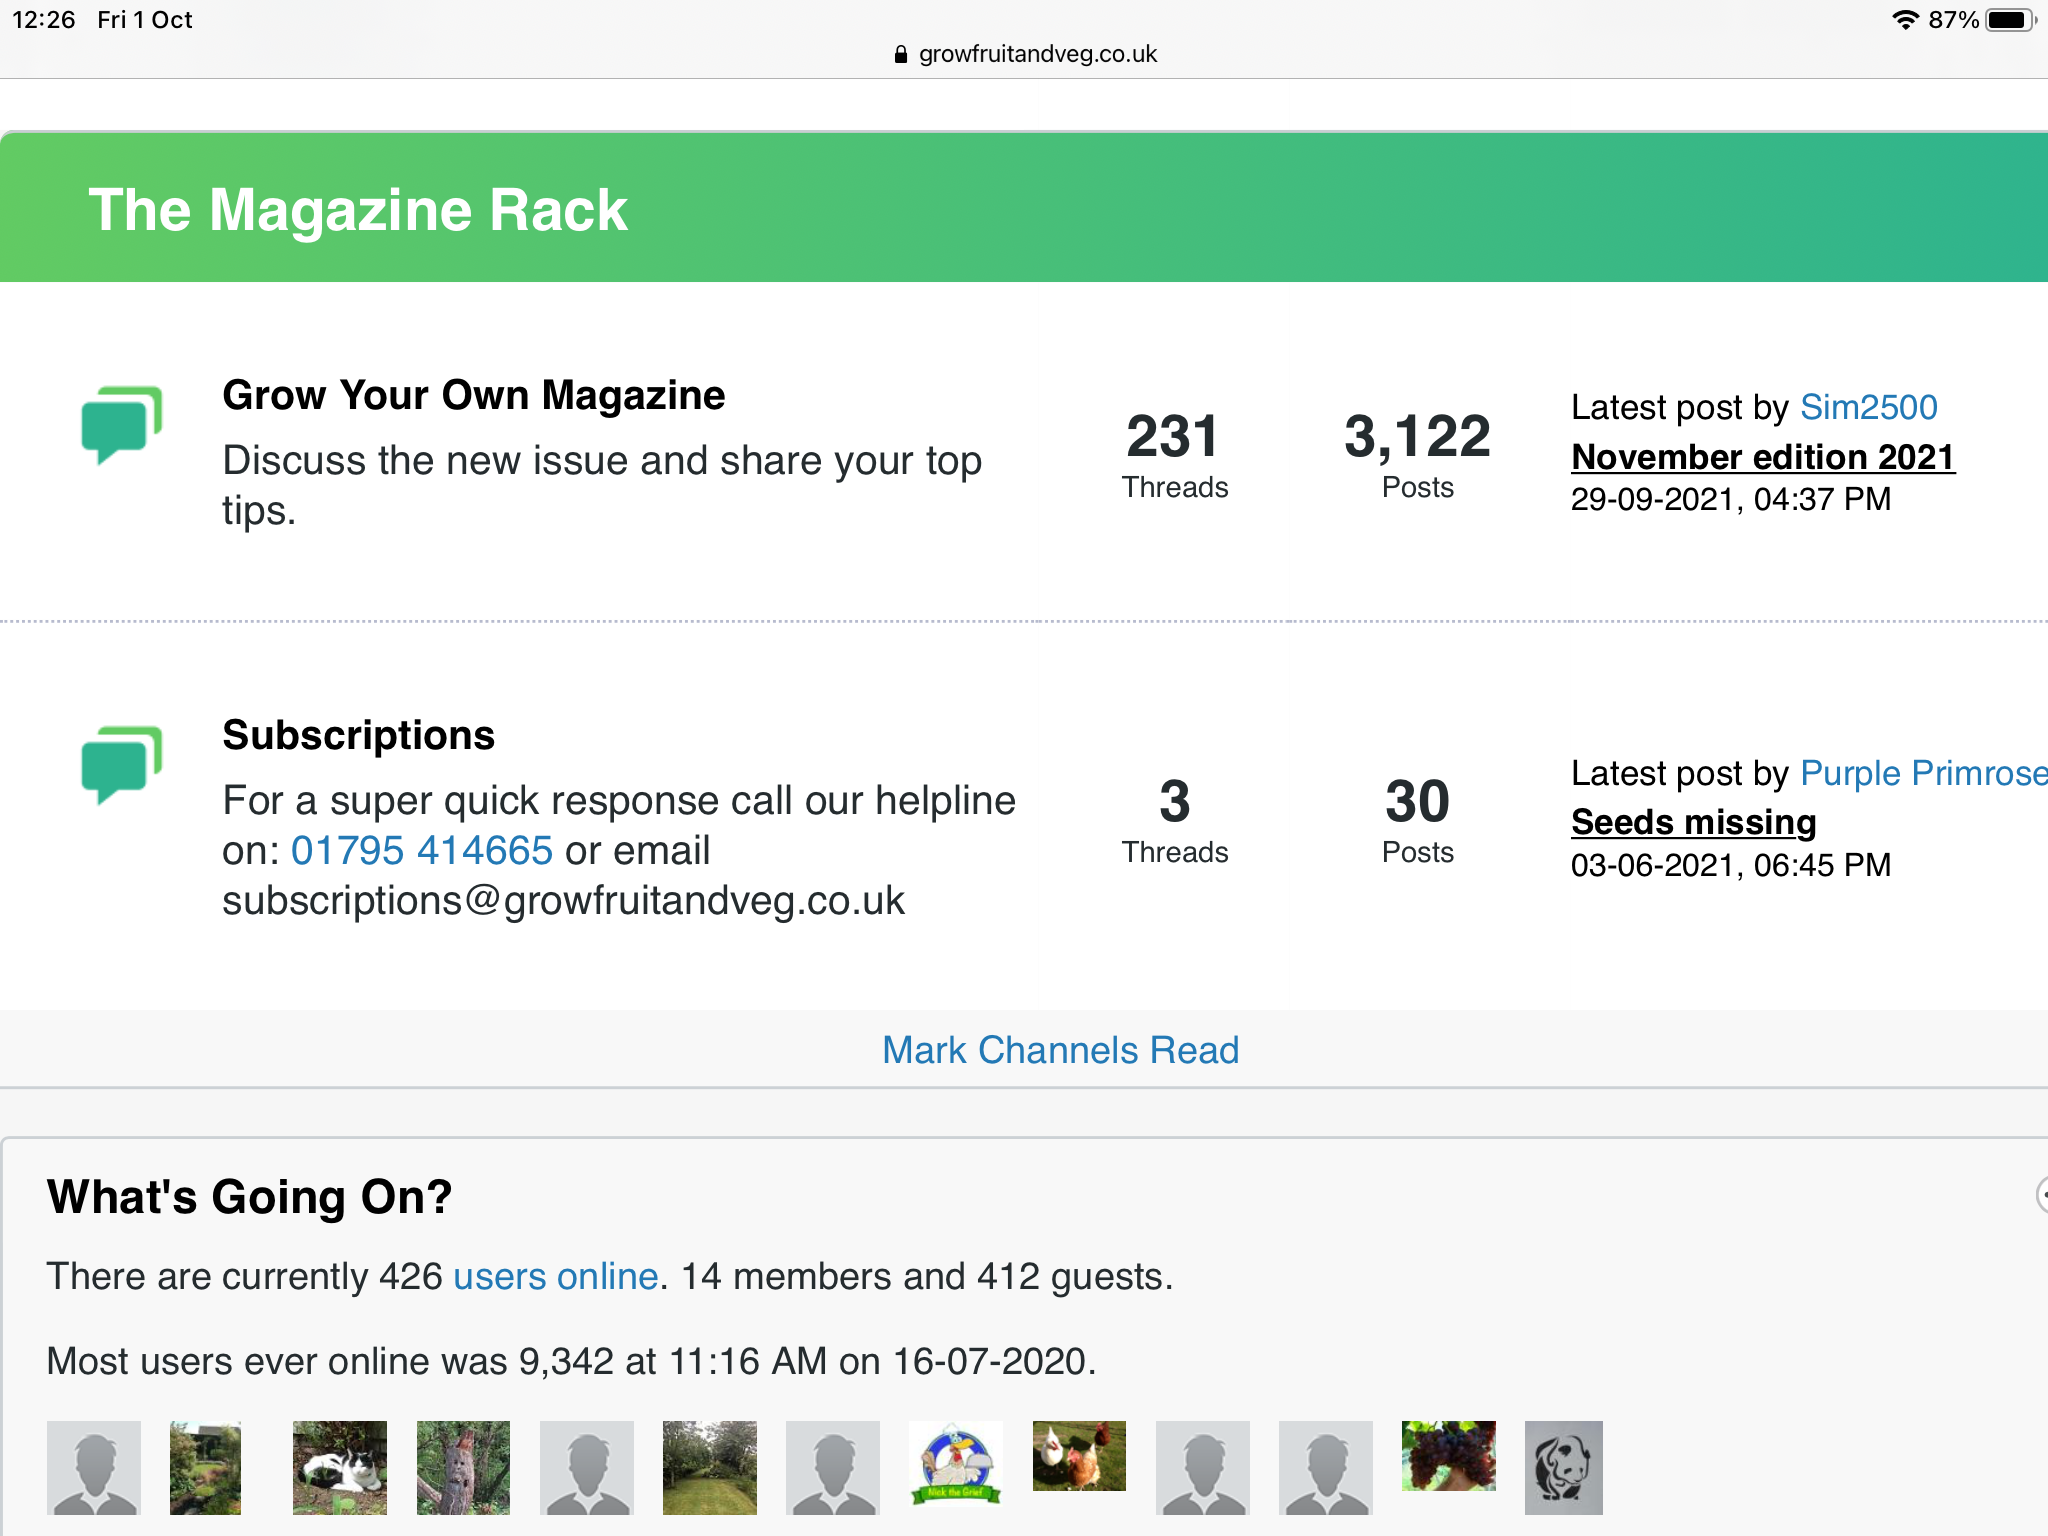Tap the Fri 1 Oct date
Screen dimensions: 2048x1536
click(145, 20)
